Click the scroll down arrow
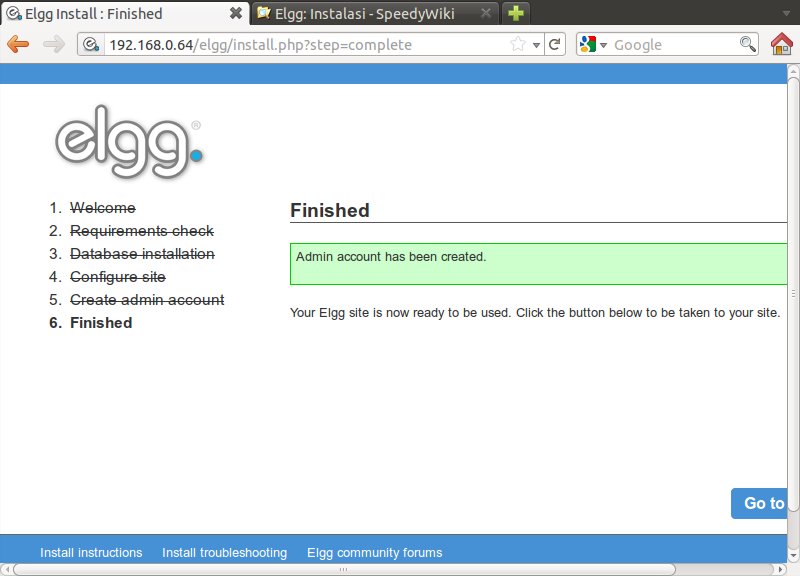The width and height of the screenshot is (800, 576). click(x=793, y=555)
